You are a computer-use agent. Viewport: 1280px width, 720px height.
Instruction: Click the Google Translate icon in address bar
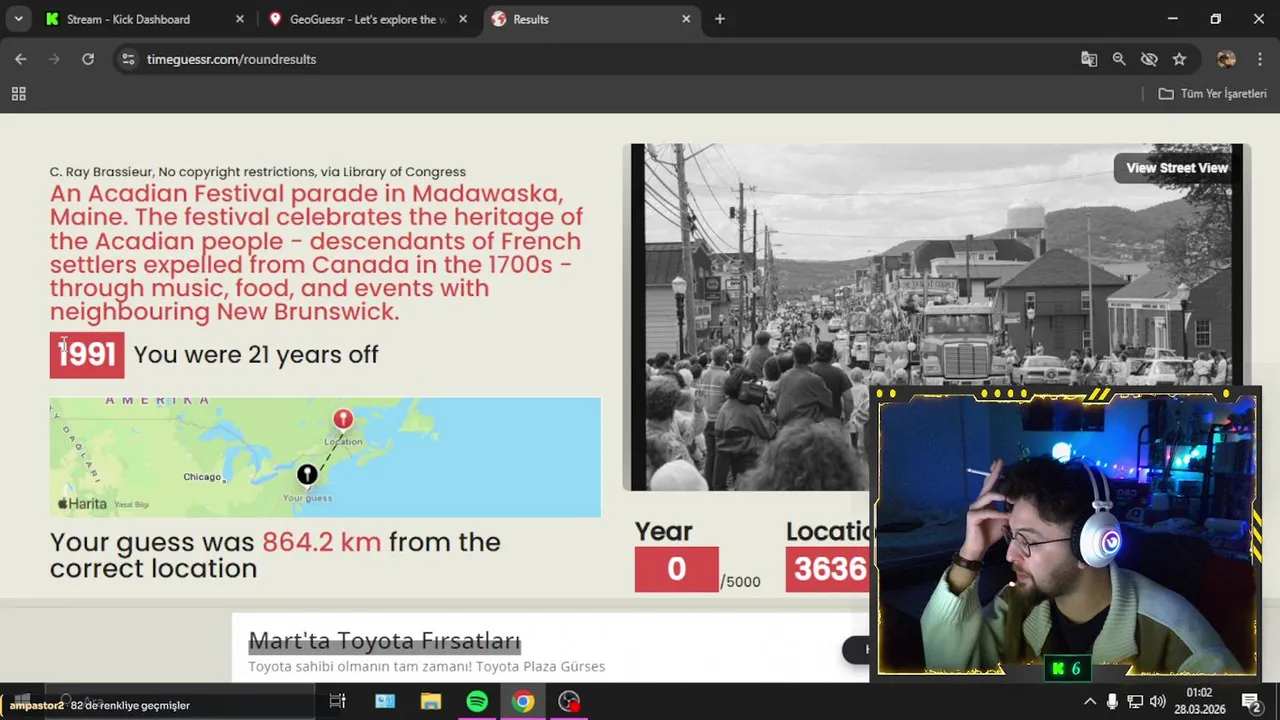[1089, 59]
